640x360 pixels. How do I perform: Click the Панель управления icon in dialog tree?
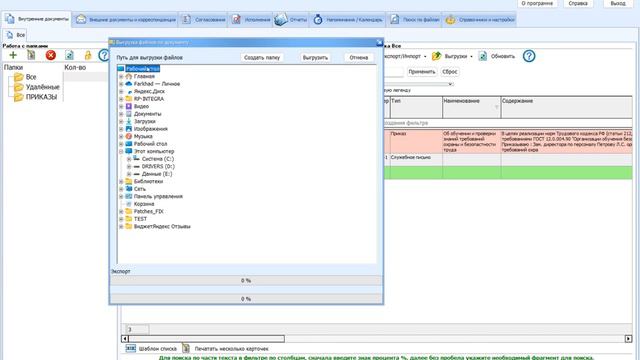click(x=129, y=196)
